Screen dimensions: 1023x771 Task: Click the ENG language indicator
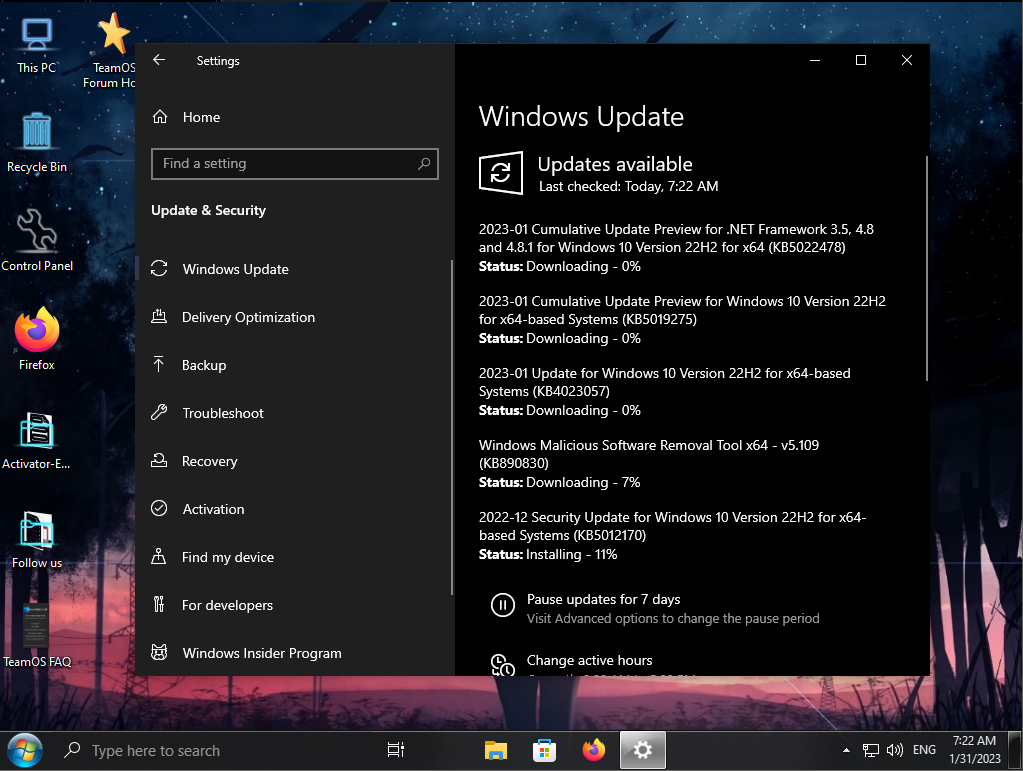coord(924,750)
